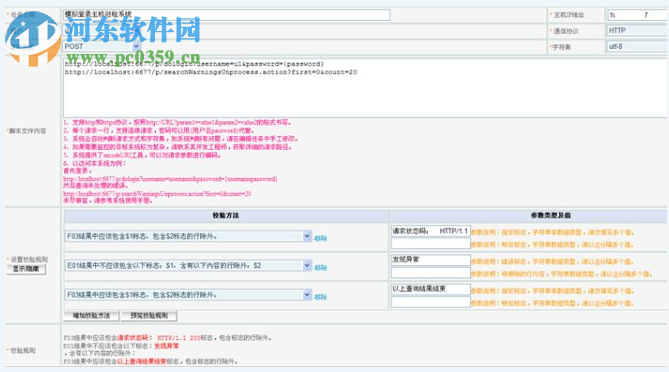Click the parameter field containing 以上查询结果结束
Screen dimensions: 669x372
(x=430, y=289)
